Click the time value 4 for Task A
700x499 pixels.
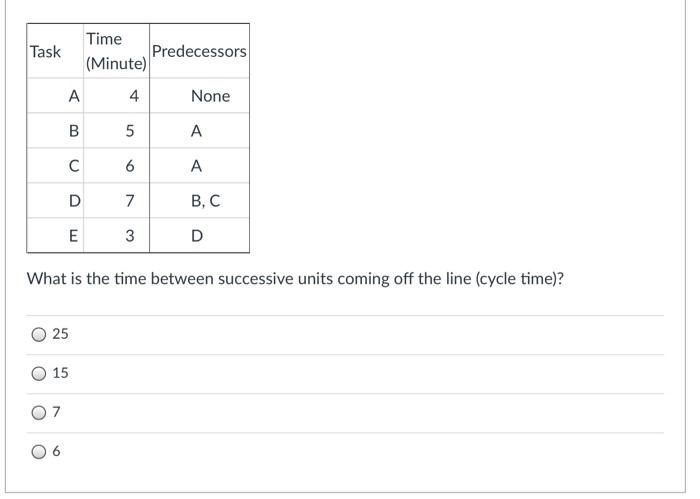(x=134, y=96)
